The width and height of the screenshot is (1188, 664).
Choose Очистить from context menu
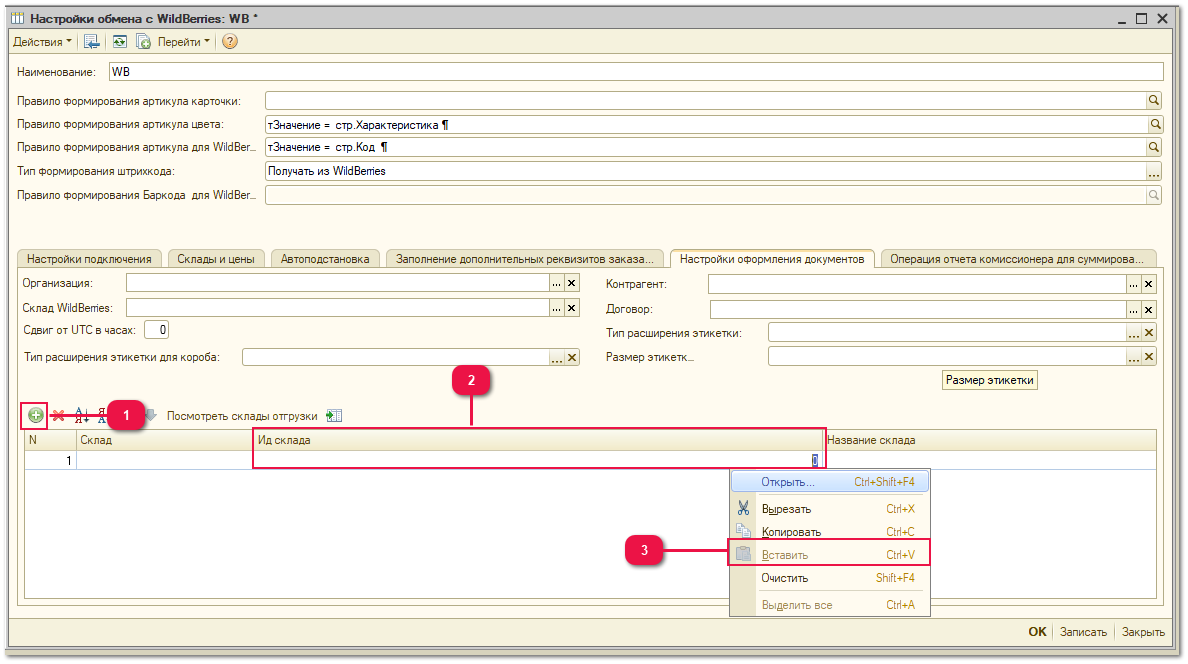[x=830, y=578]
